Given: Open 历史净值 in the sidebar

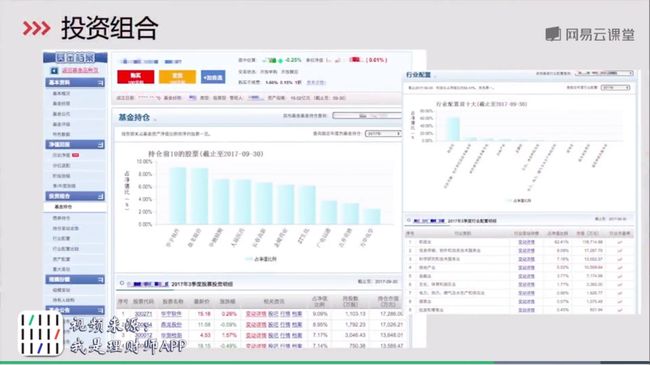Looking at the screenshot, I should (61, 155).
